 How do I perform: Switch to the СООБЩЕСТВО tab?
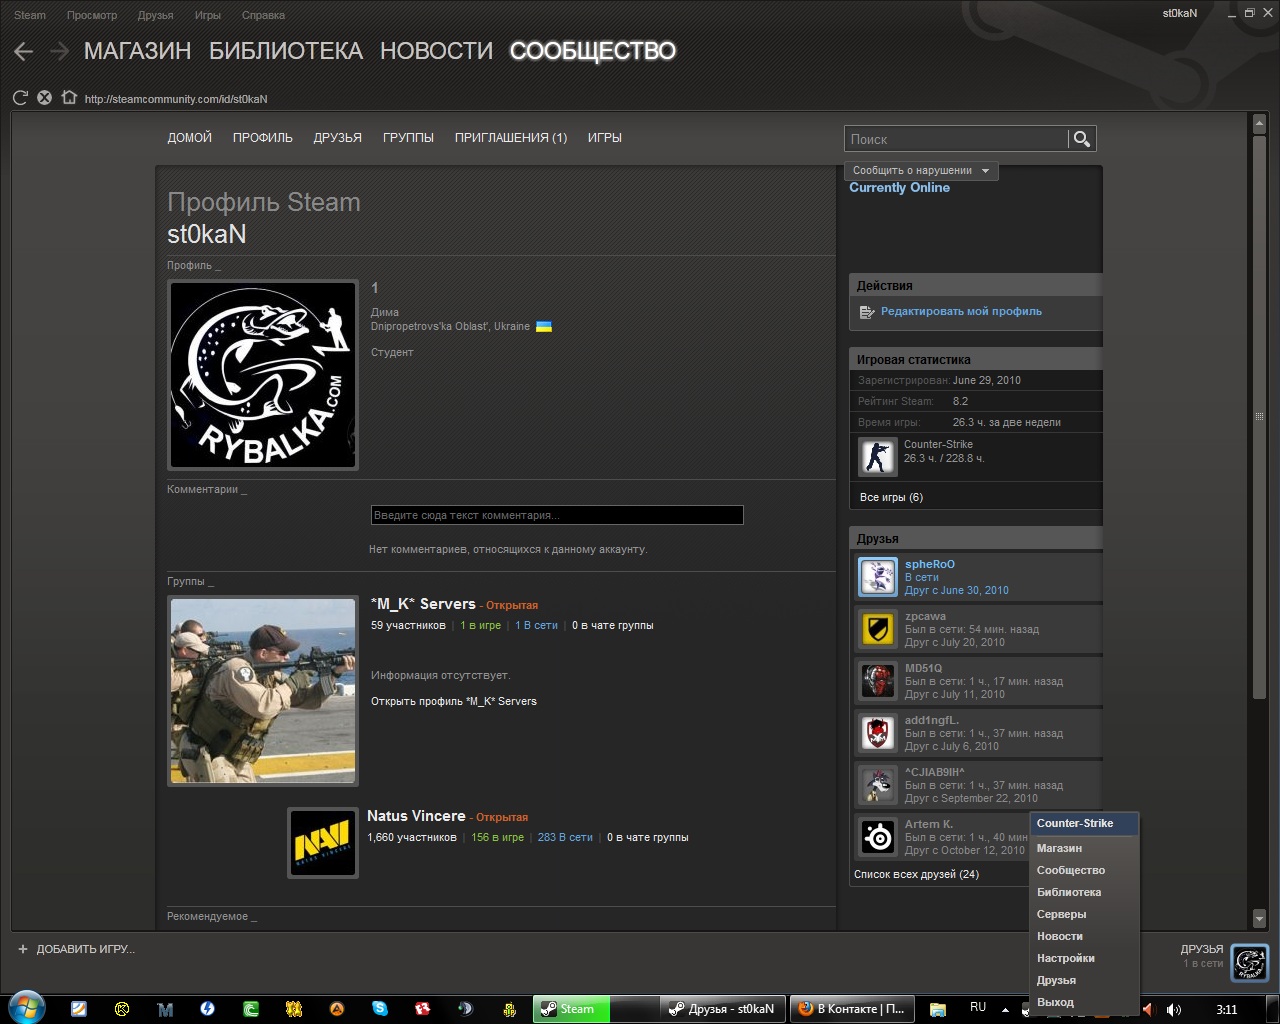pyautogui.click(x=593, y=51)
